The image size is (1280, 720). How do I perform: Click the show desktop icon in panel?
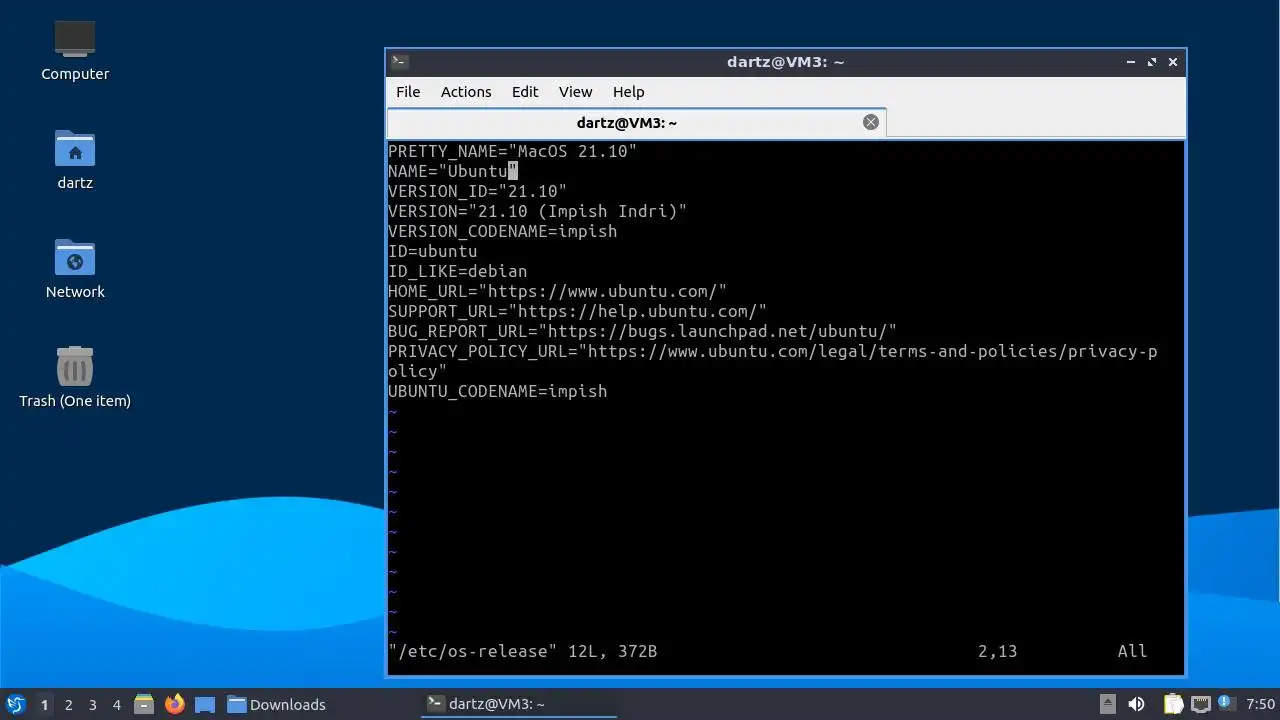point(205,704)
